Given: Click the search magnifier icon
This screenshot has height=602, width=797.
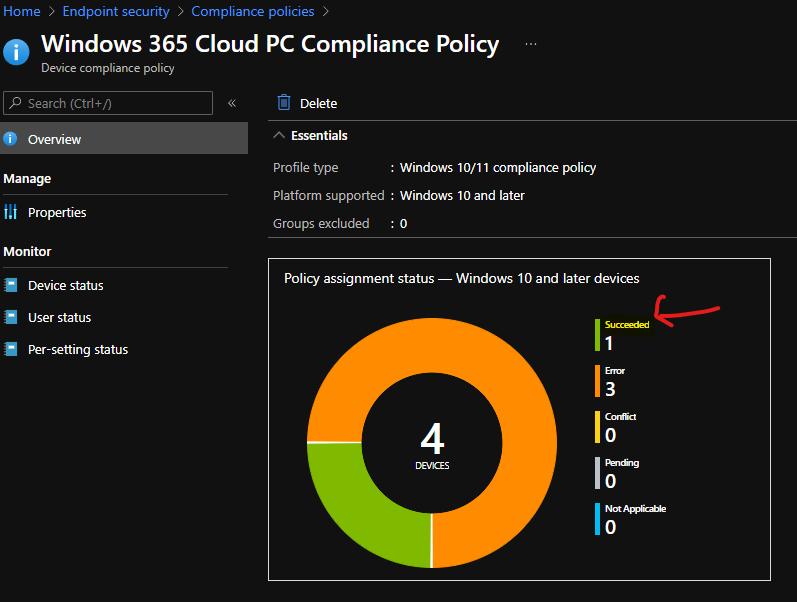Looking at the screenshot, I should [16, 103].
